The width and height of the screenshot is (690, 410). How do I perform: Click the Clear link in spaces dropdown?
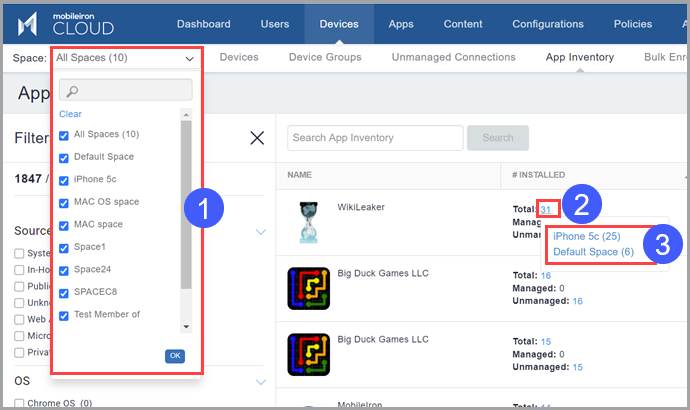click(70, 114)
